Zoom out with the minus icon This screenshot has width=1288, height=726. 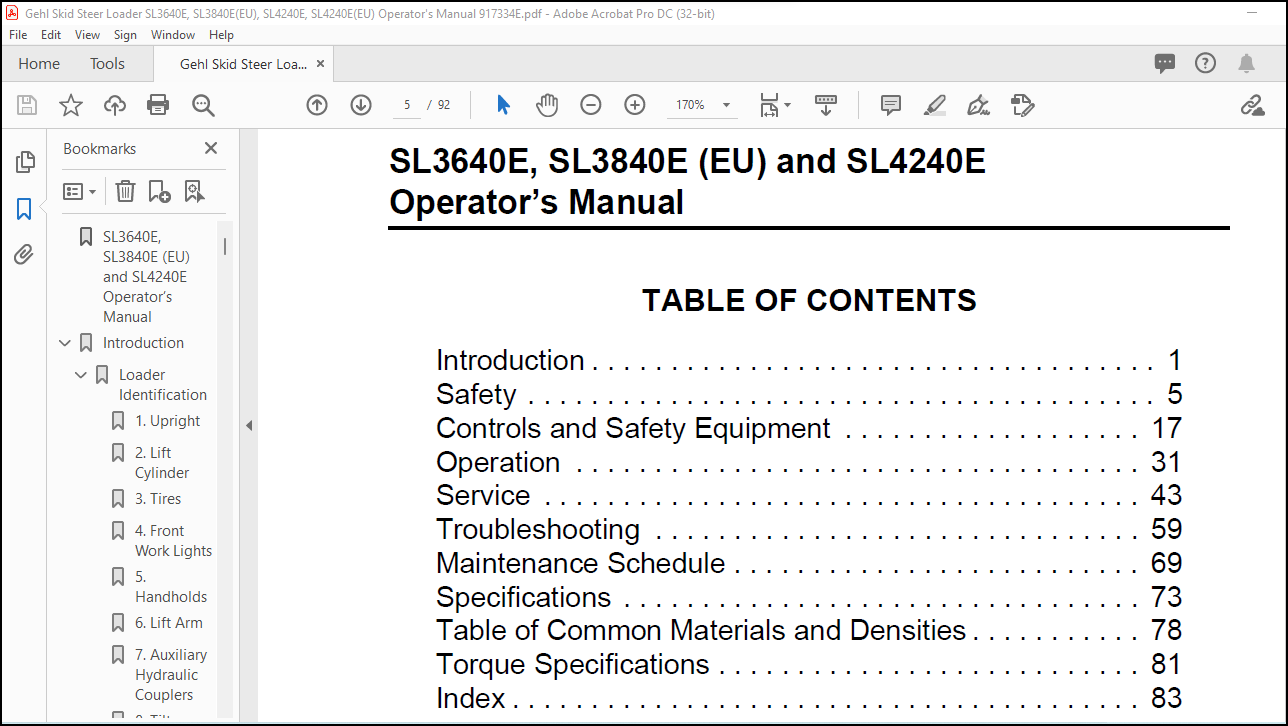591,105
